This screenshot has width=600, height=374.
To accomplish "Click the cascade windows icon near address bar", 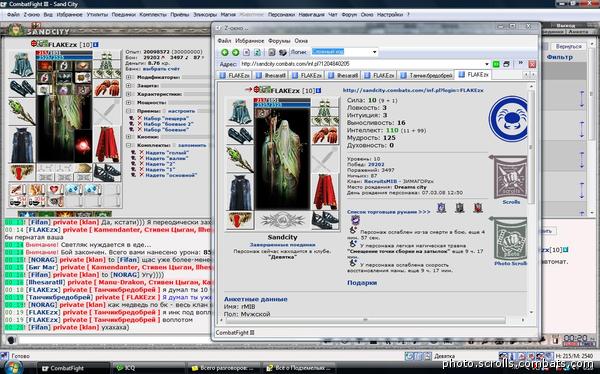I will point(506,64).
